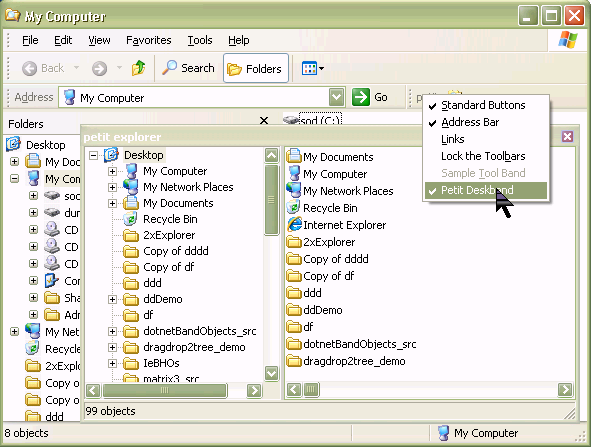
Task: Select Recycle Bin icon in petit tree
Action: click(130, 219)
